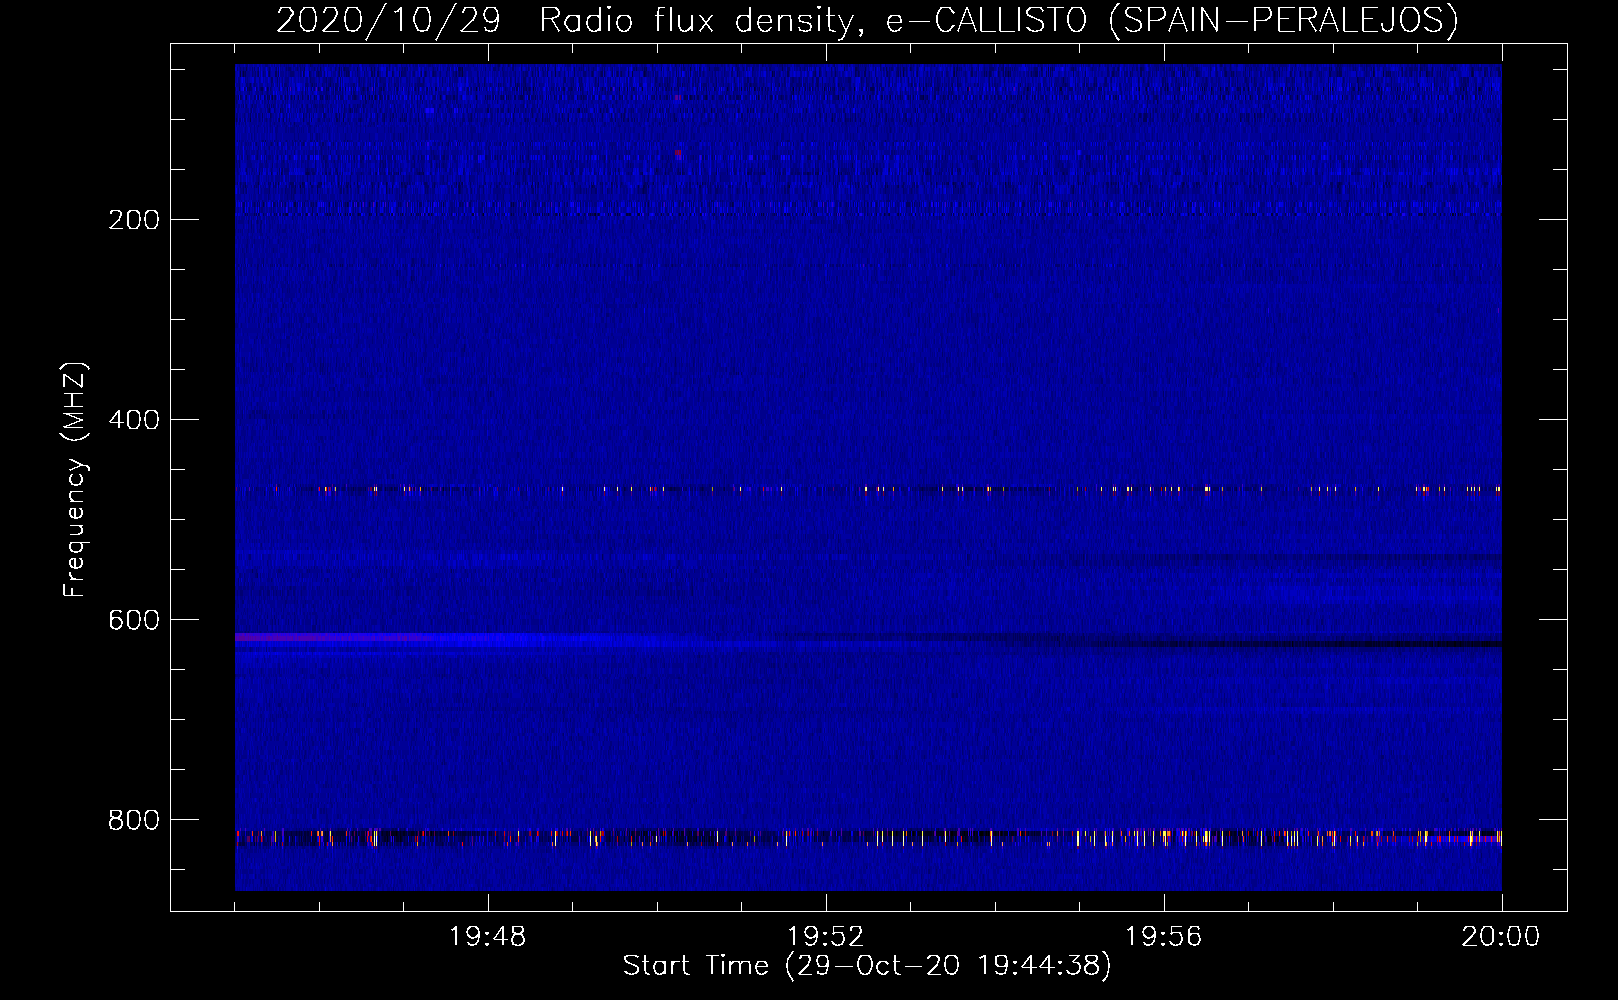1618x1000 pixels.
Task: Click the 19:56 time tick label
Action: click(x=1164, y=937)
